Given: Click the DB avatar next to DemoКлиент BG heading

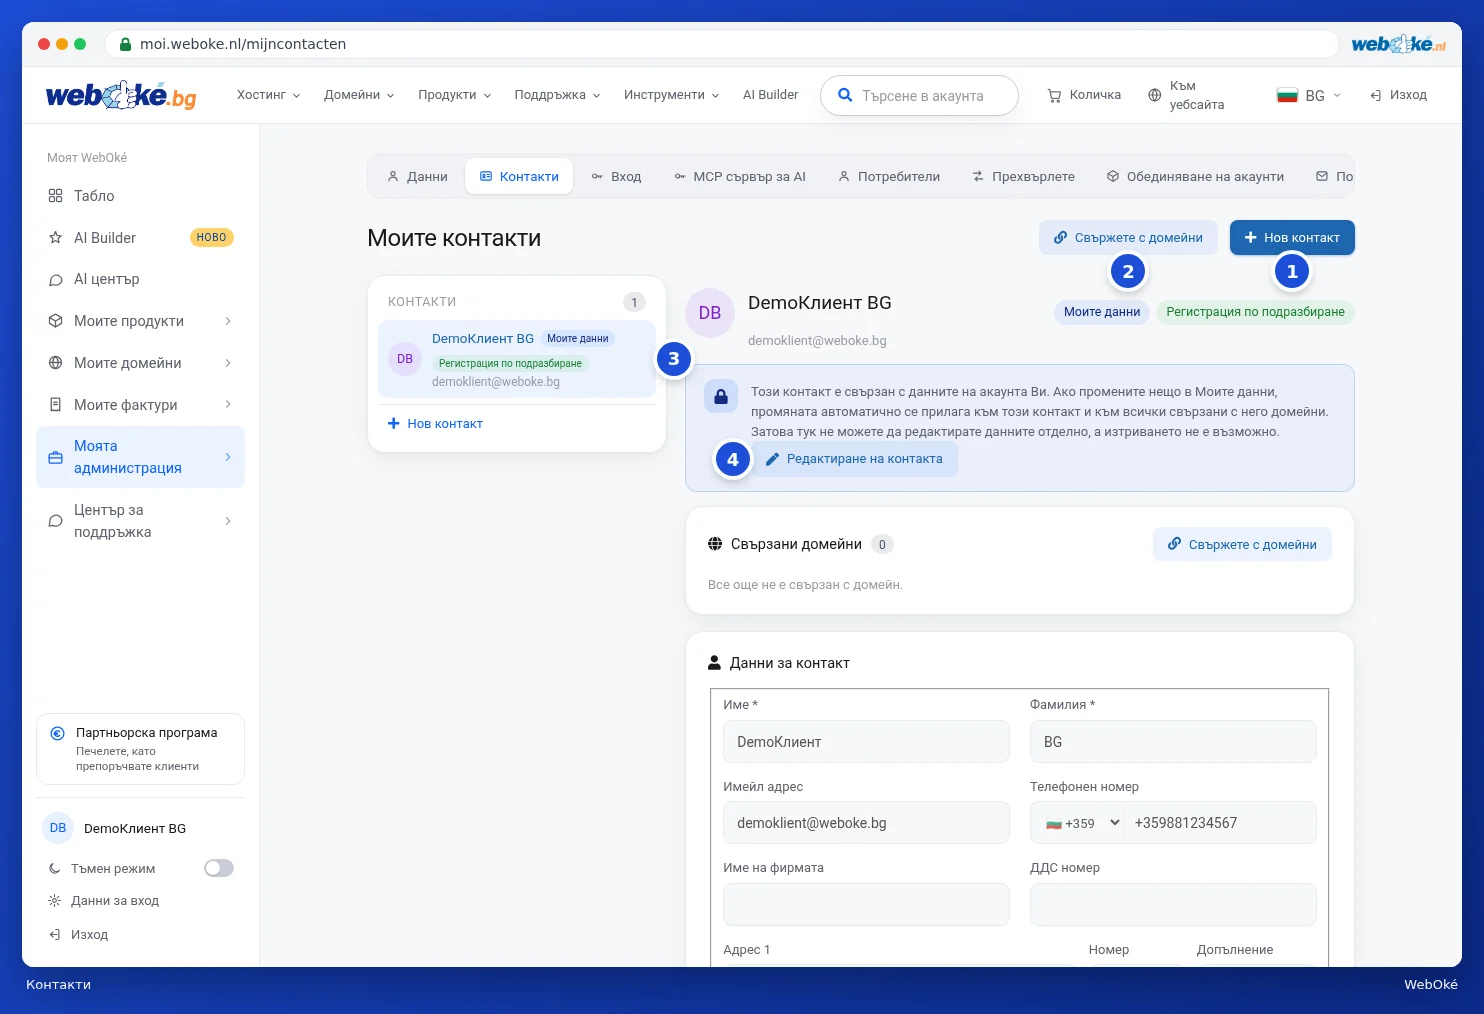Looking at the screenshot, I should point(710,313).
